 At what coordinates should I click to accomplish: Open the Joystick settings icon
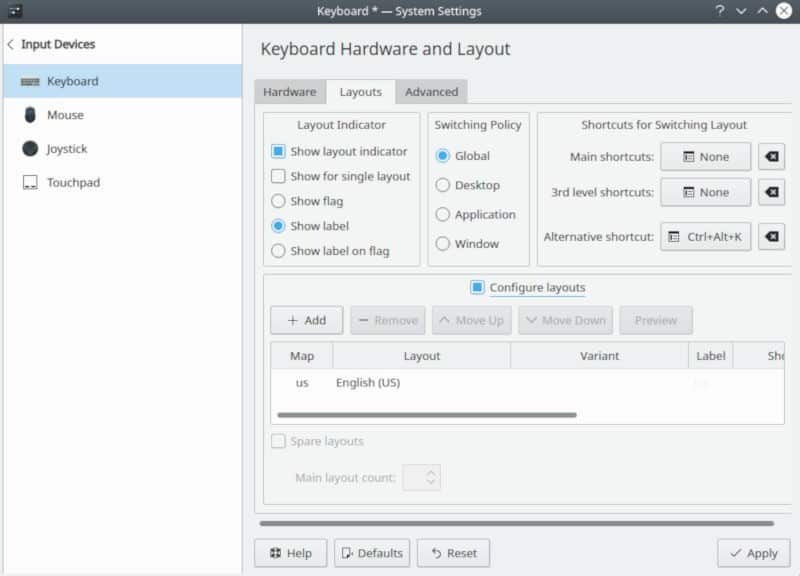(30, 149)
